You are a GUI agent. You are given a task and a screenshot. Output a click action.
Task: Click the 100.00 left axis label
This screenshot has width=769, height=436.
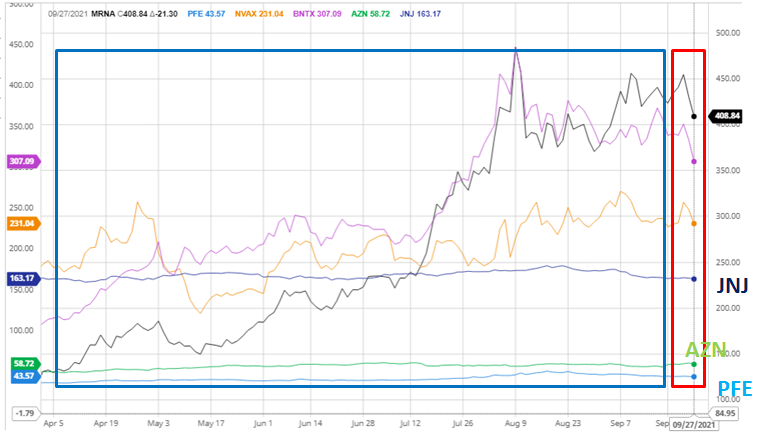[21, 330]
